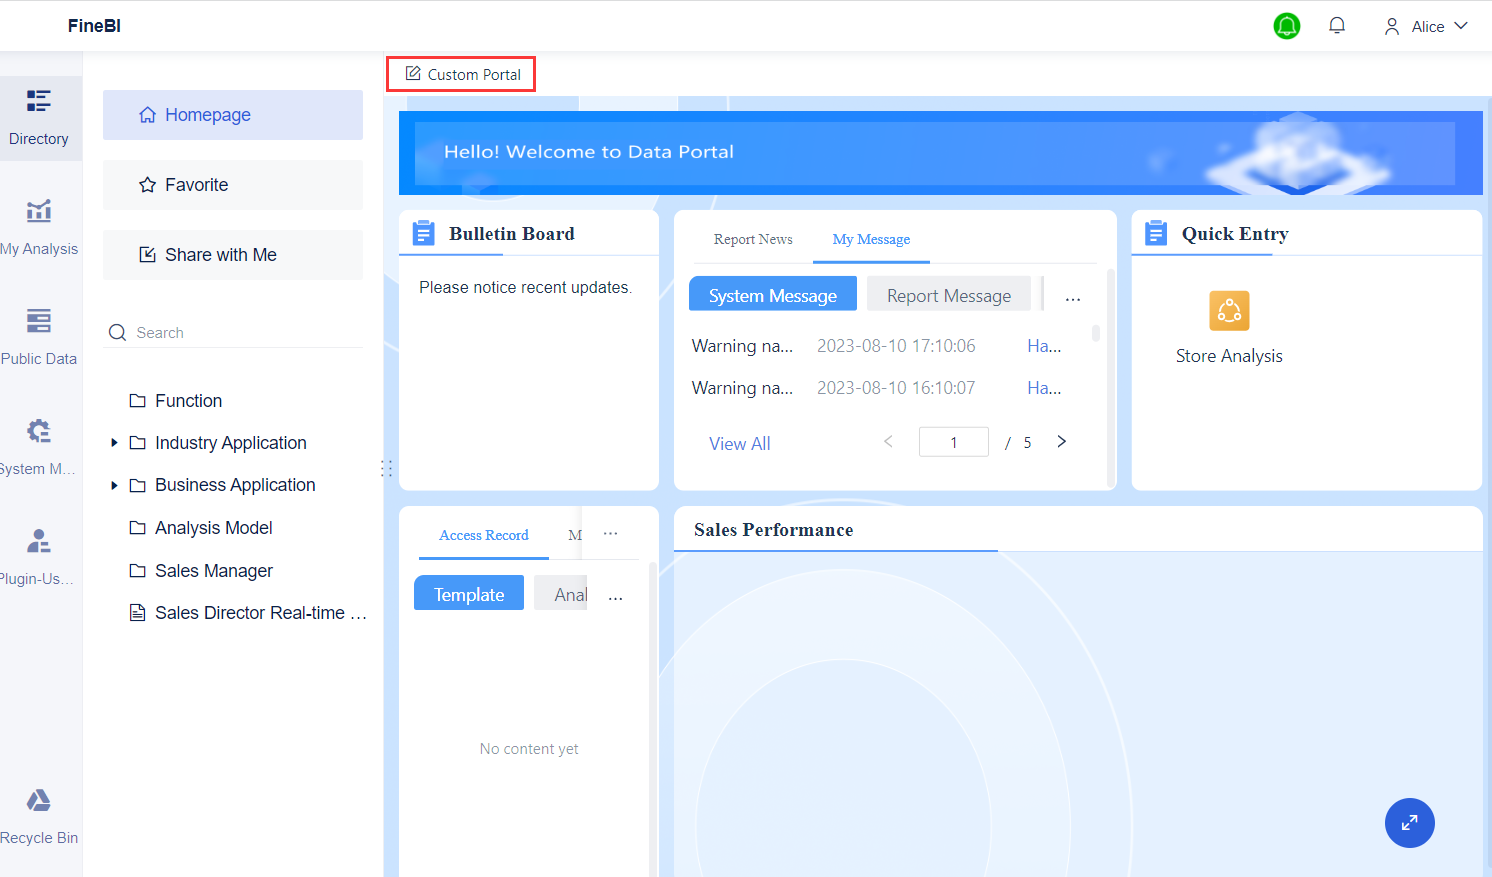Open Share with Me
Screen dimensions: 1492x877
tap(233, 255)
